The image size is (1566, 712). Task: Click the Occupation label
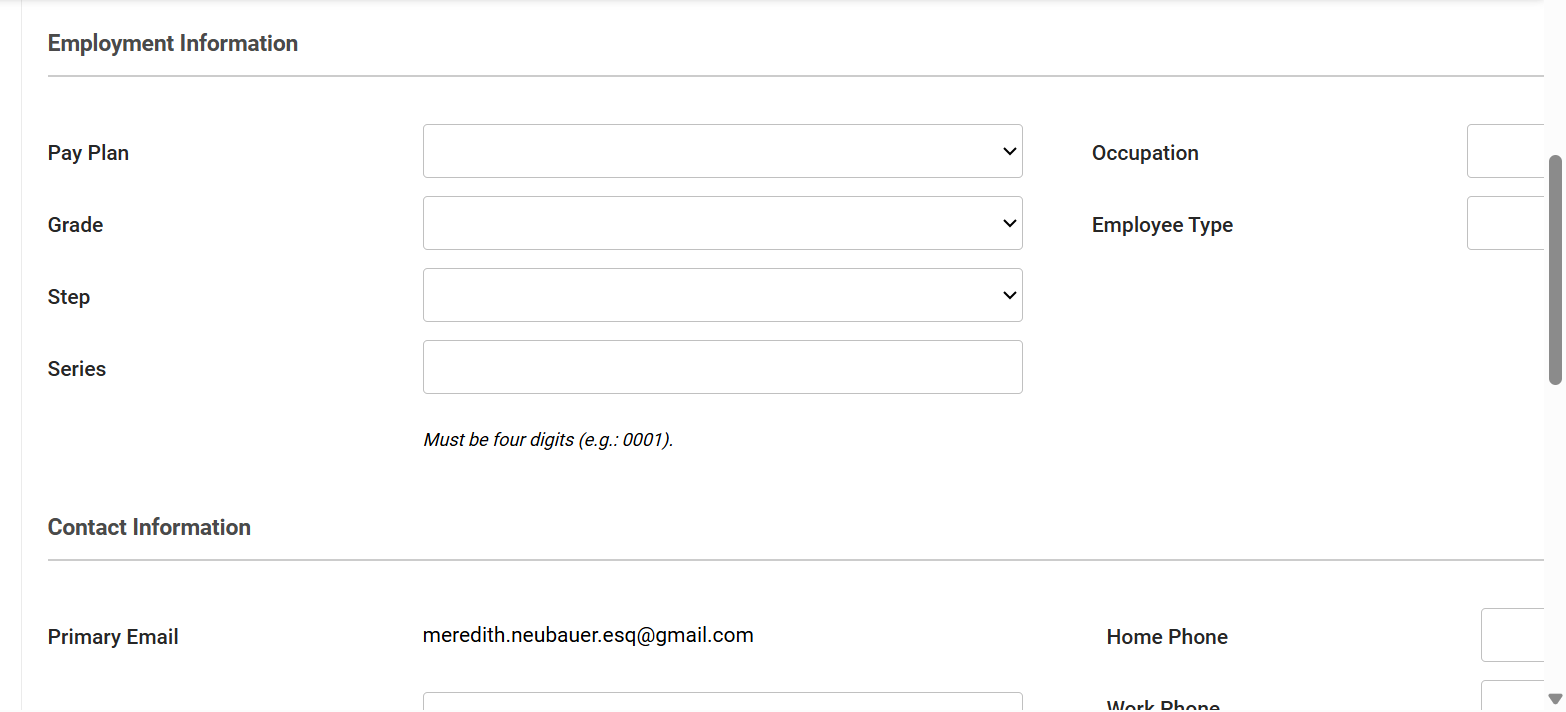pyautogui.click(x=1145, y=153)
